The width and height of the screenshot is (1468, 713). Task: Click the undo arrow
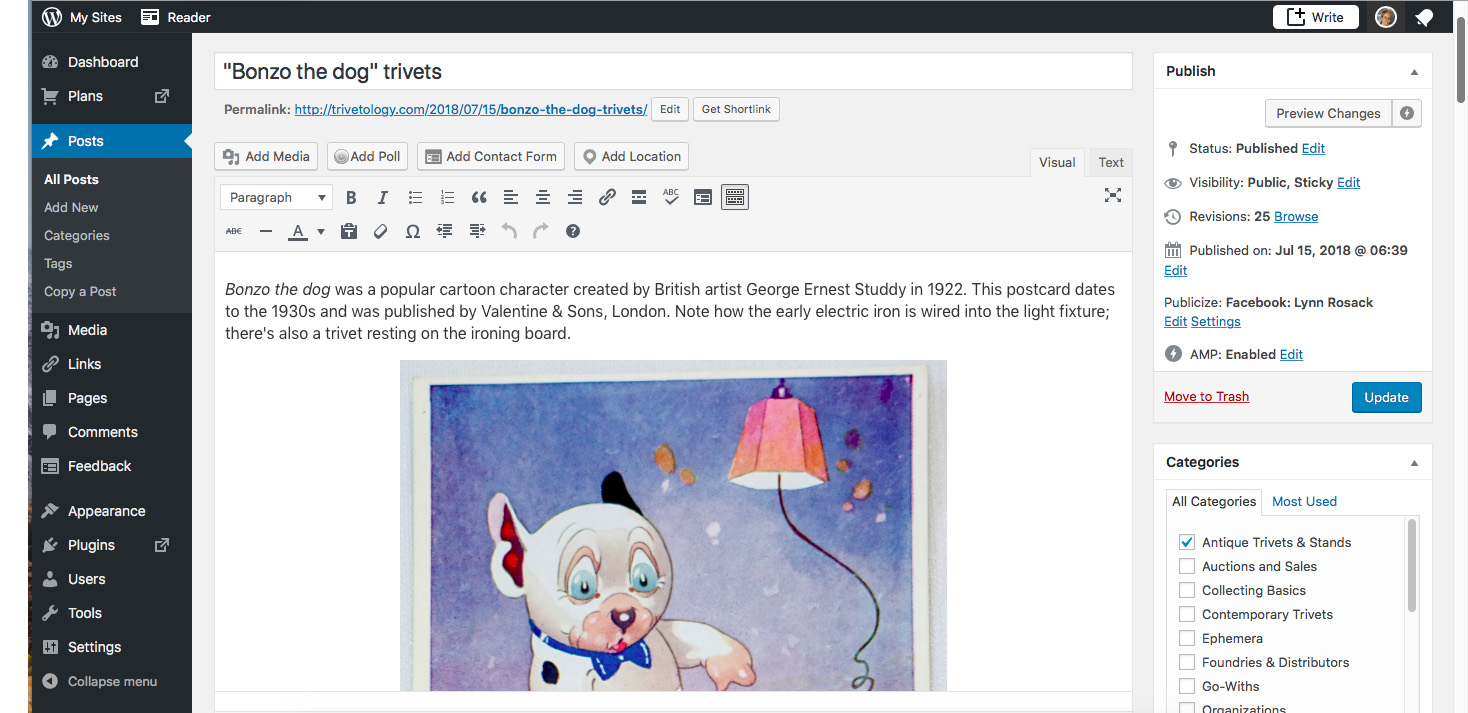point(509,232)
